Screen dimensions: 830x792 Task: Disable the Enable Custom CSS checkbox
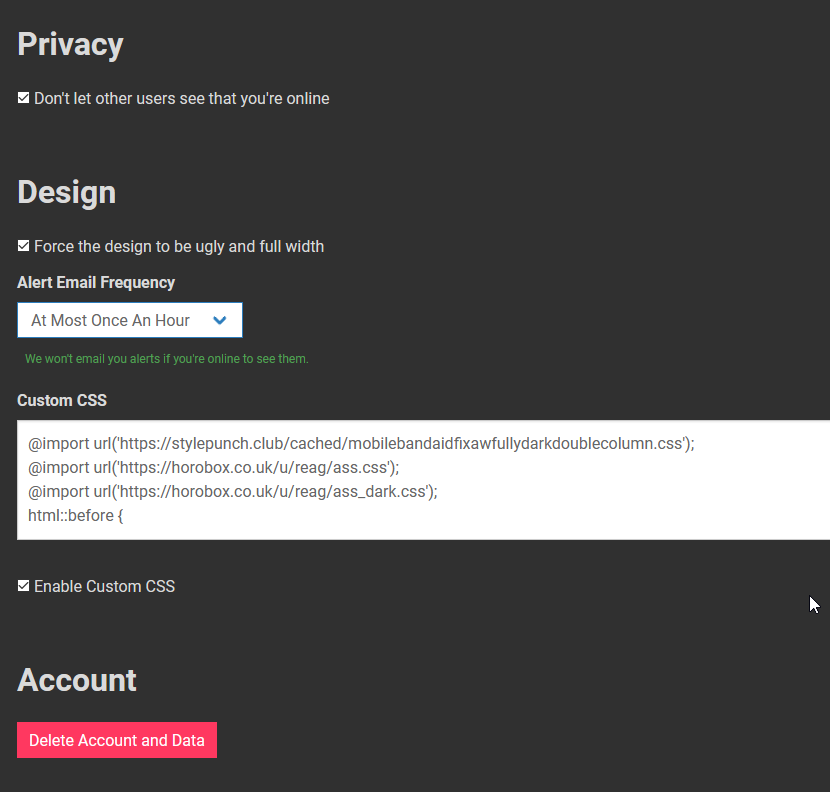tap(23, 586)
